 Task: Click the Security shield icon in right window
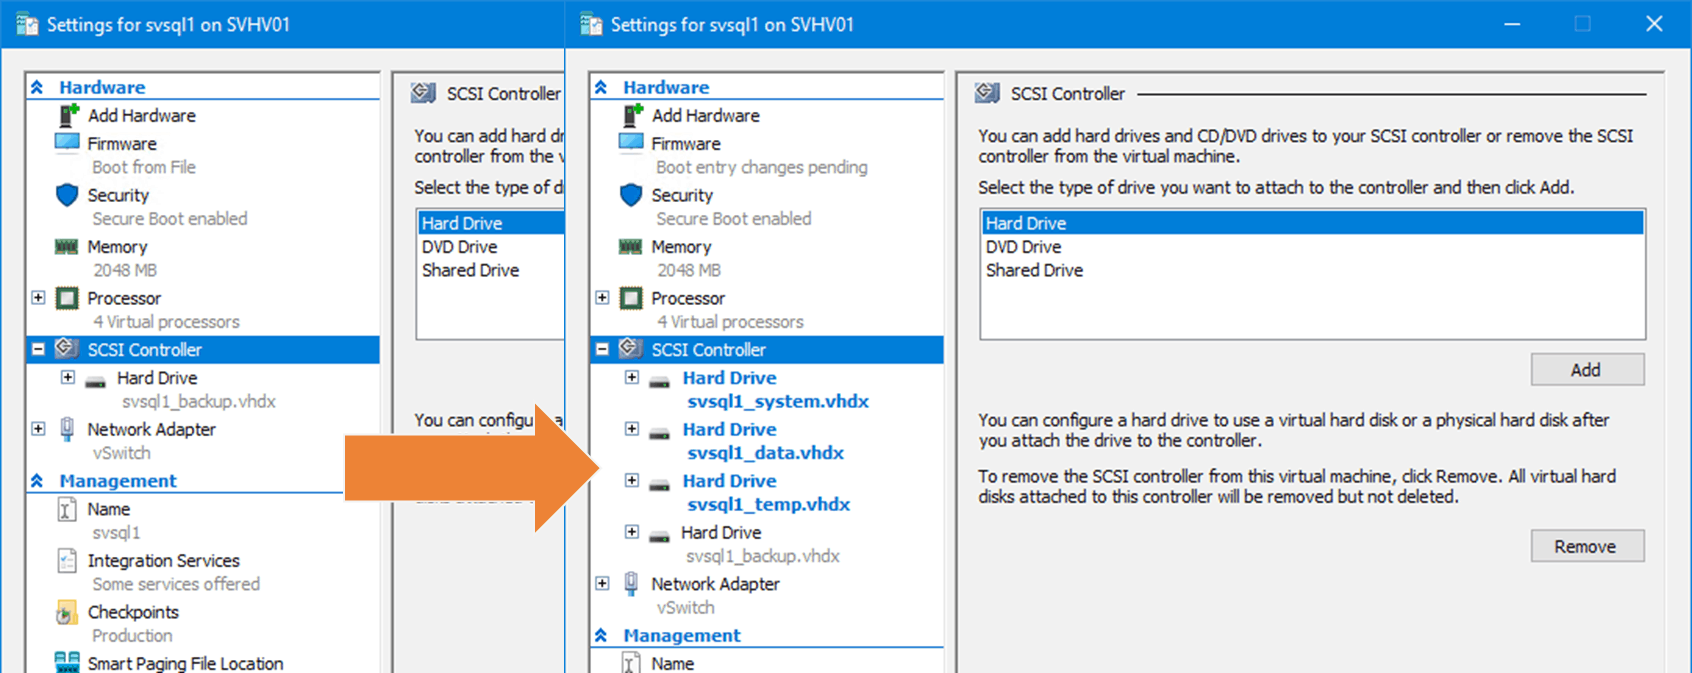click(631, 195)
